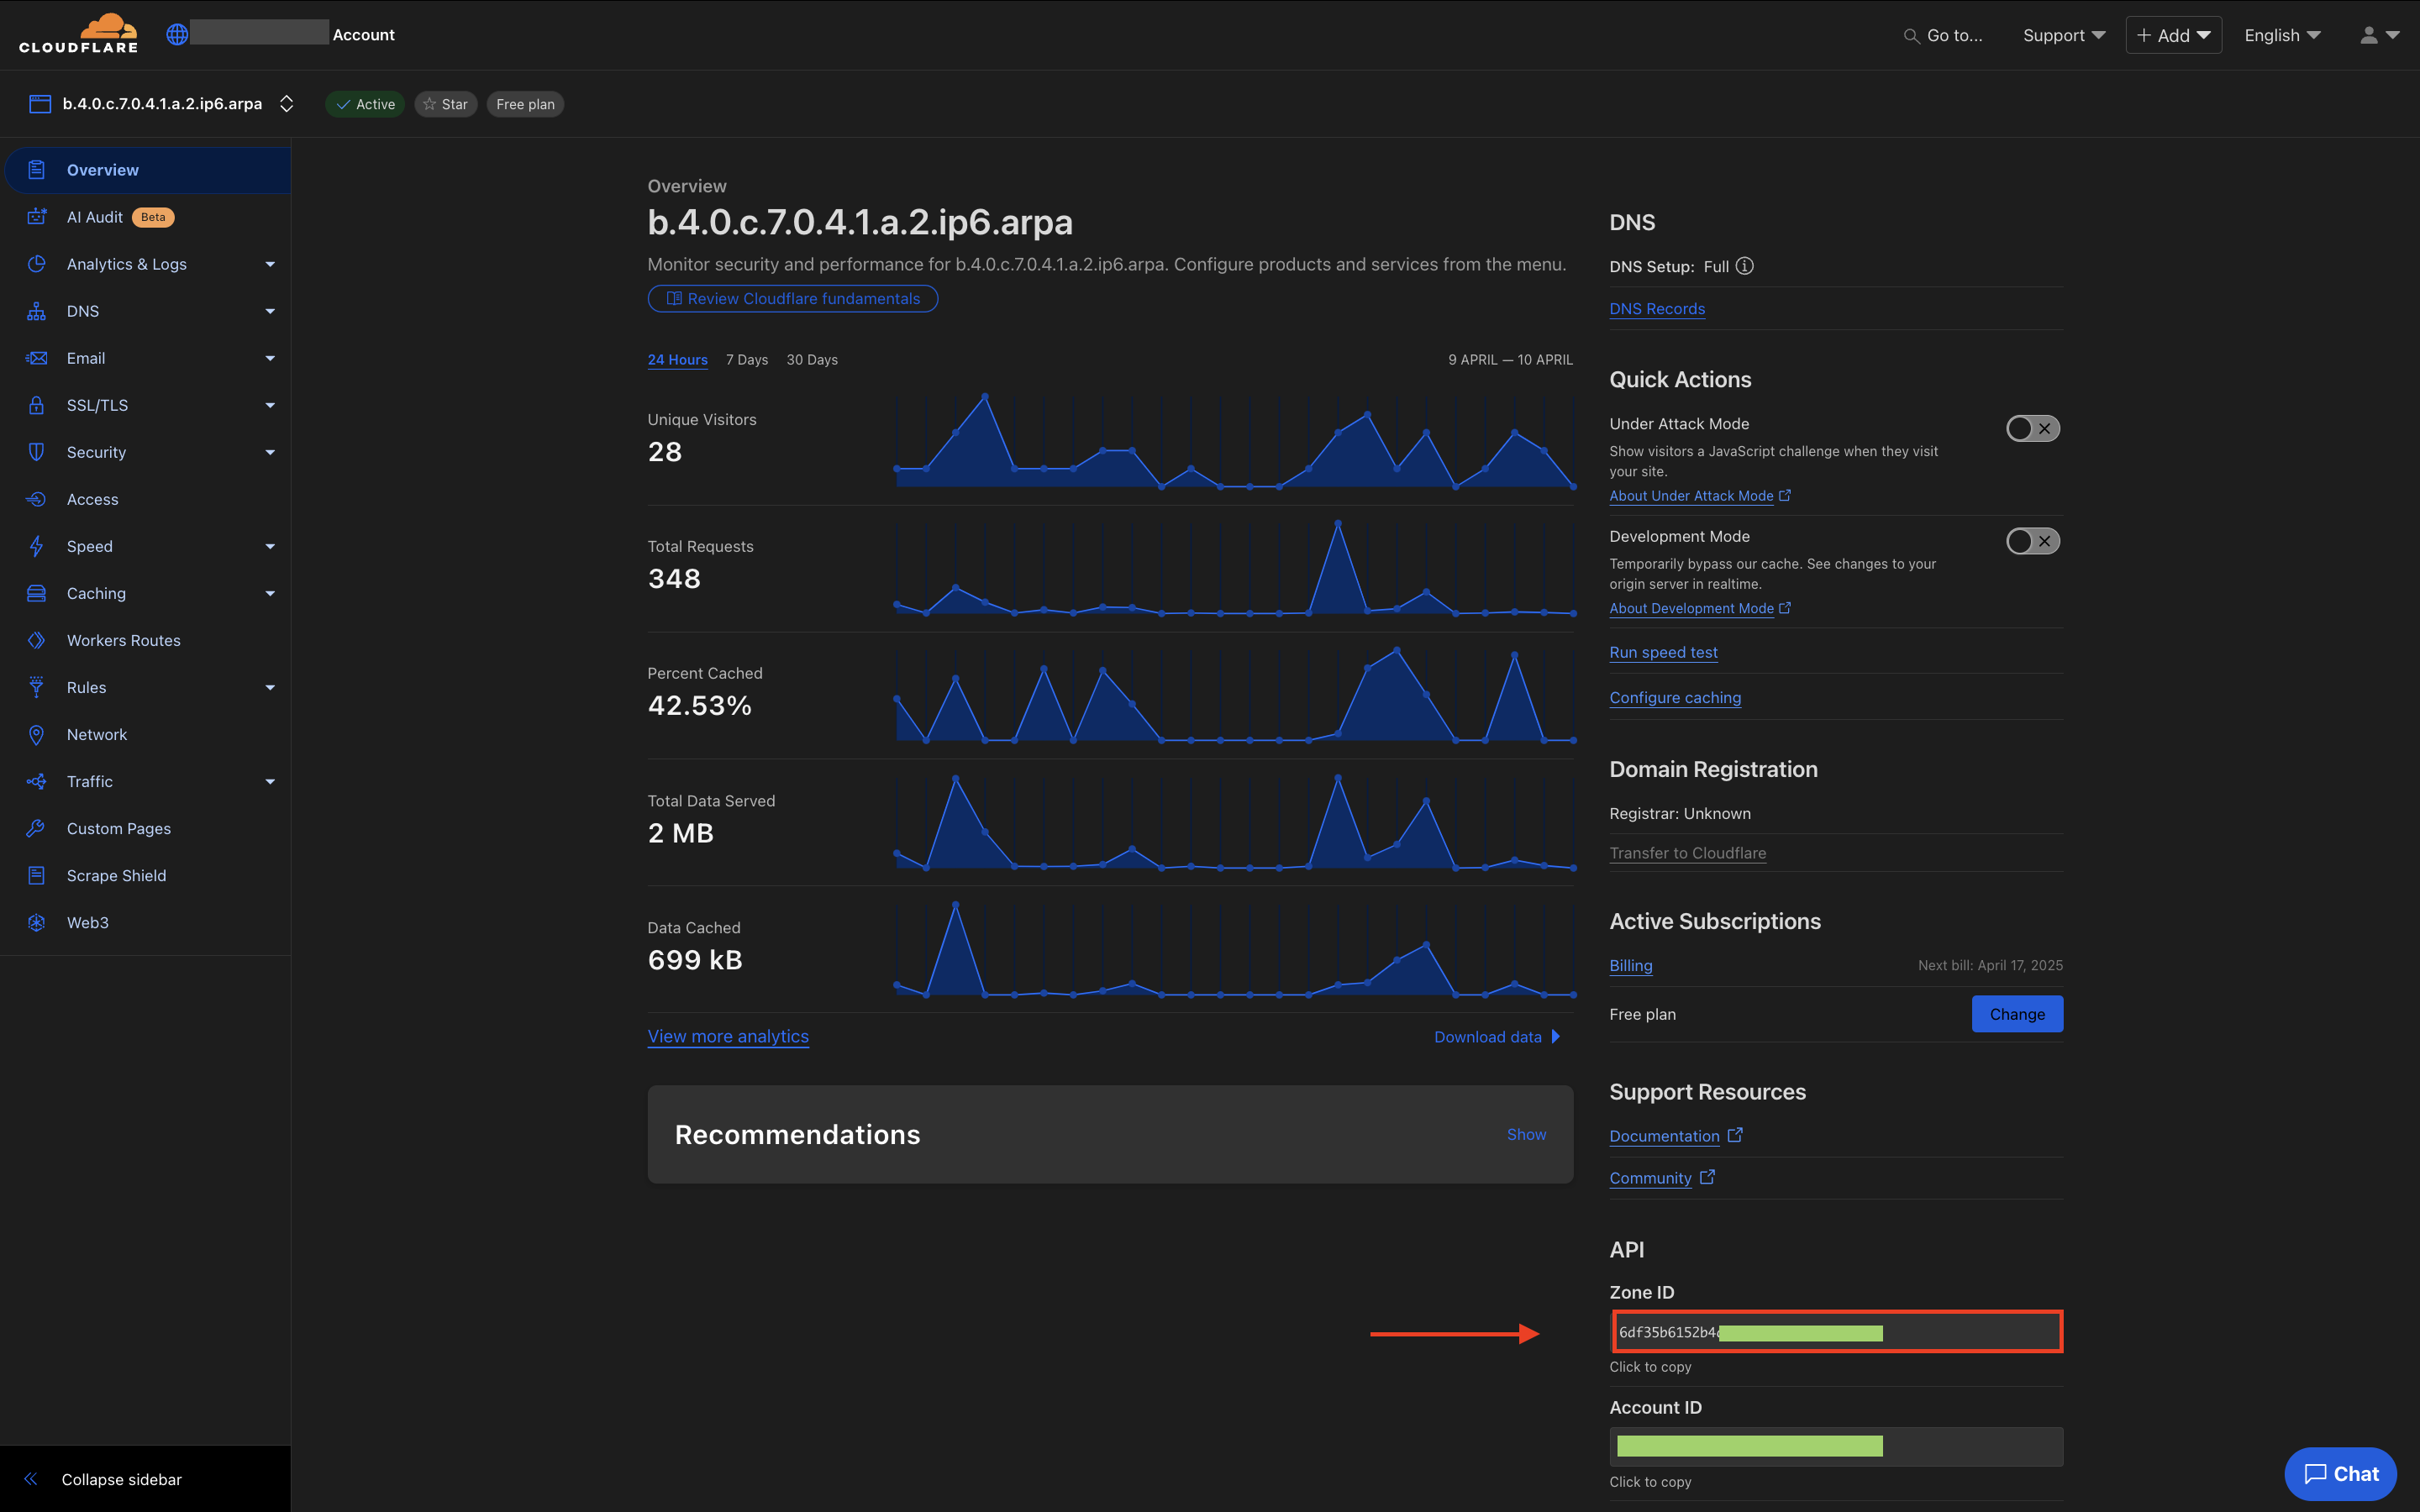
Task: Click the zone window icon before the domain name
Action: click(40, 104)
